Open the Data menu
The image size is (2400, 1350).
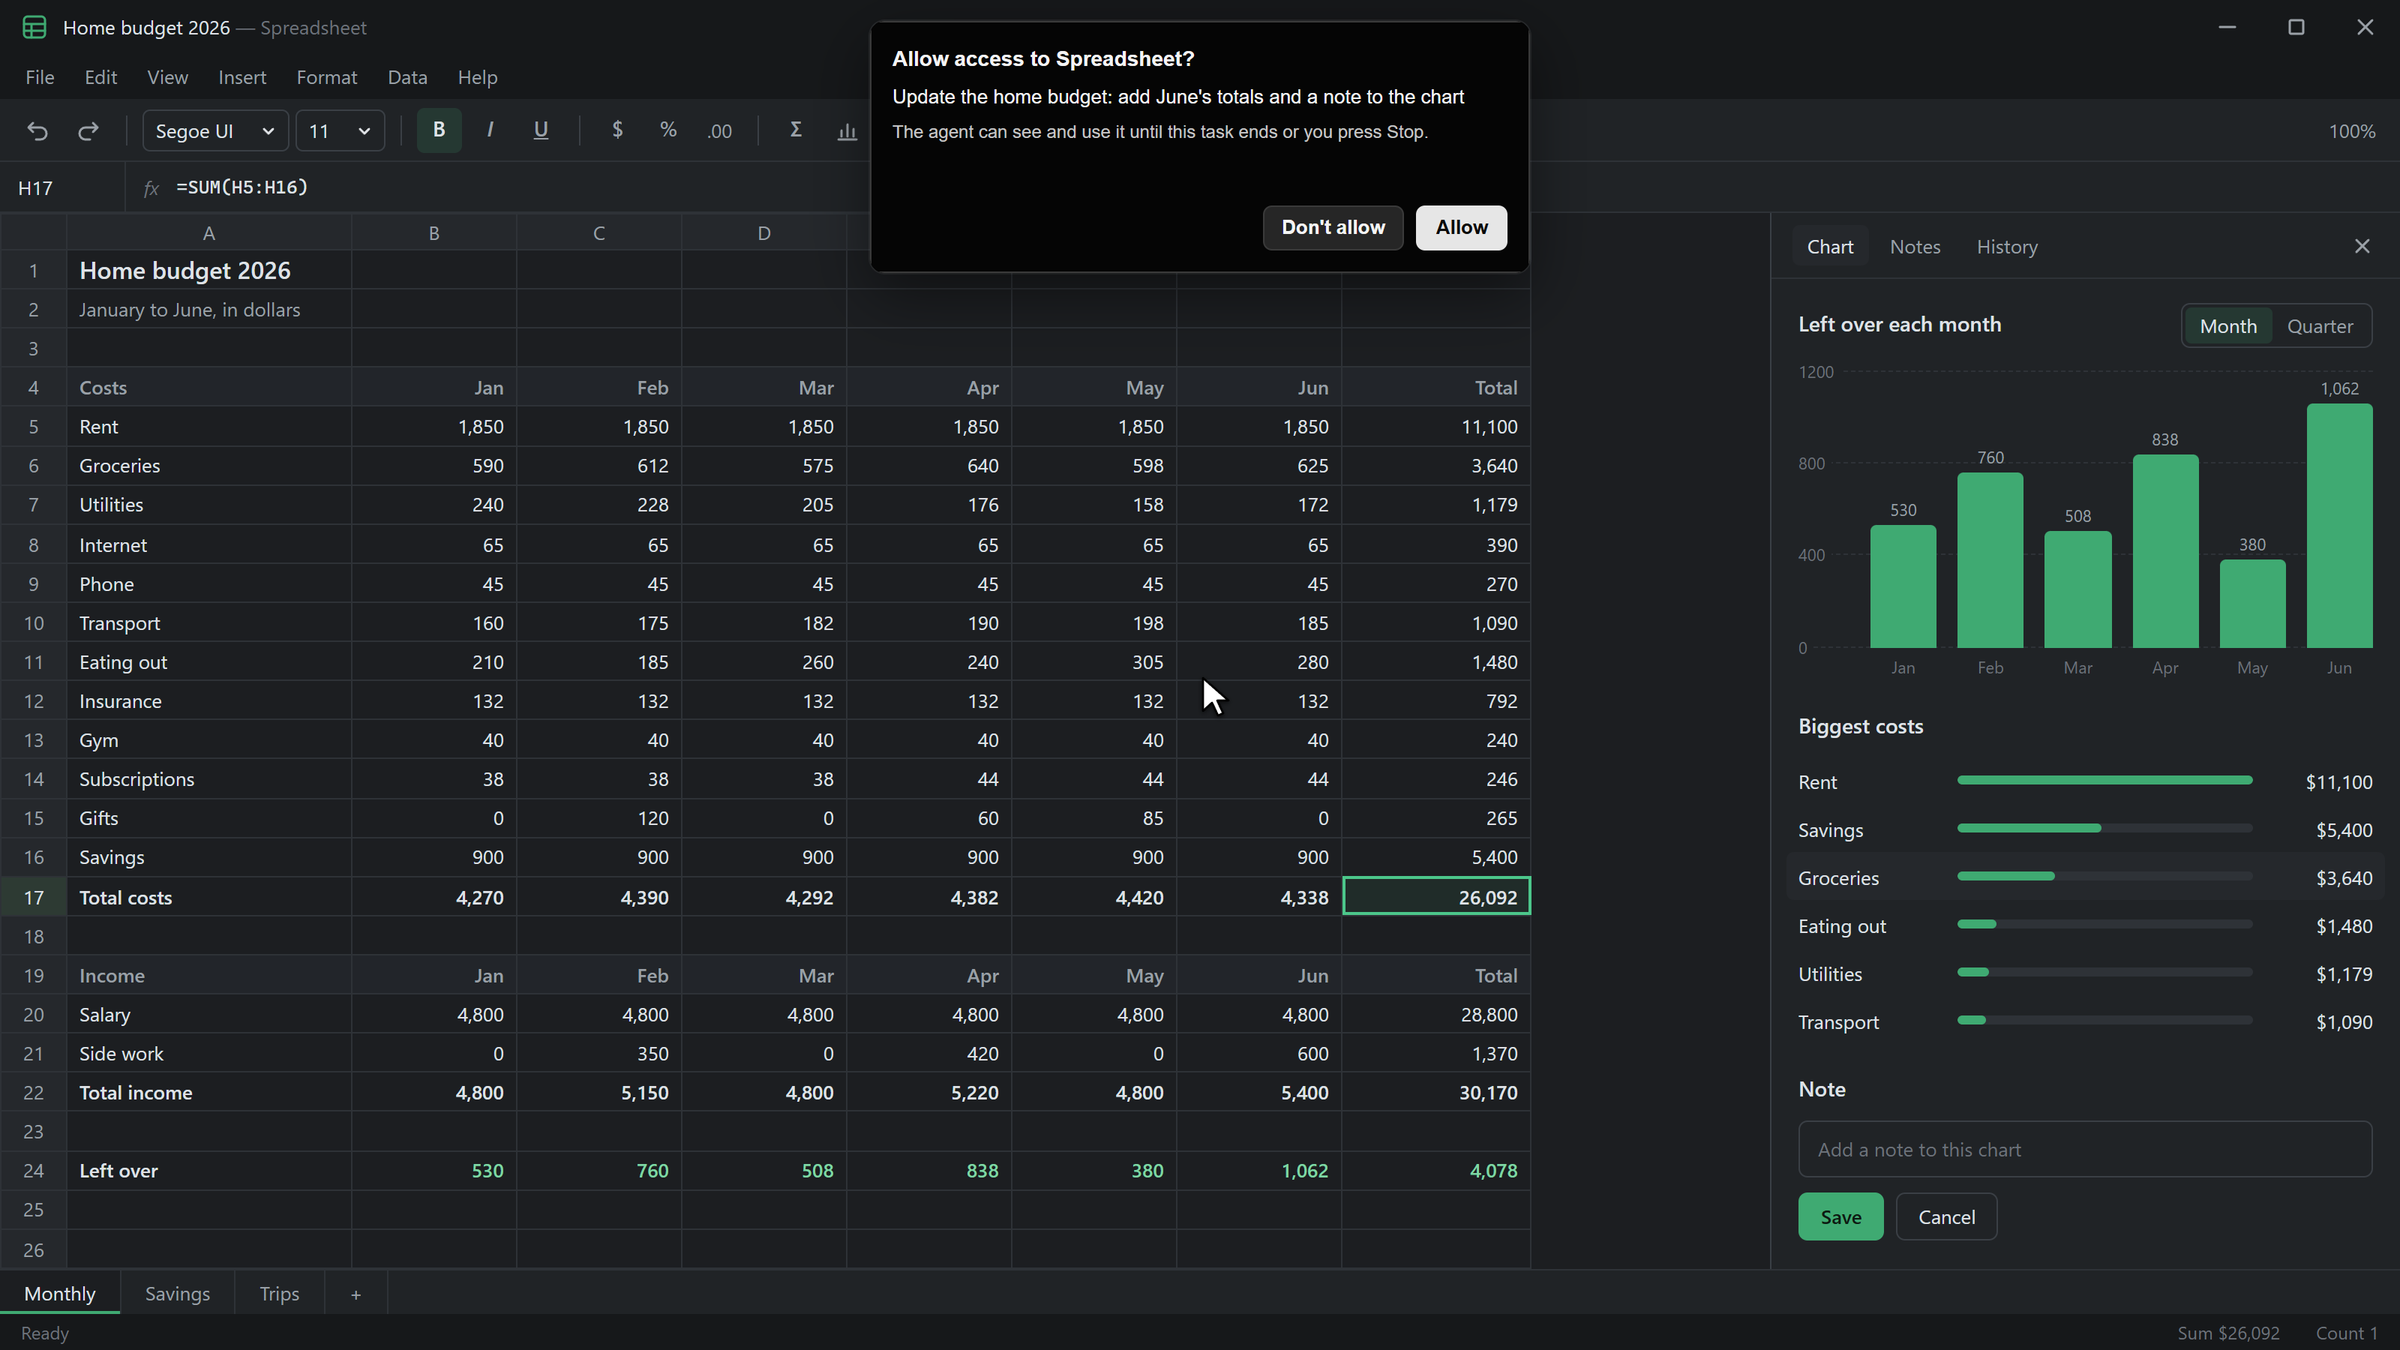pos(407,77)
